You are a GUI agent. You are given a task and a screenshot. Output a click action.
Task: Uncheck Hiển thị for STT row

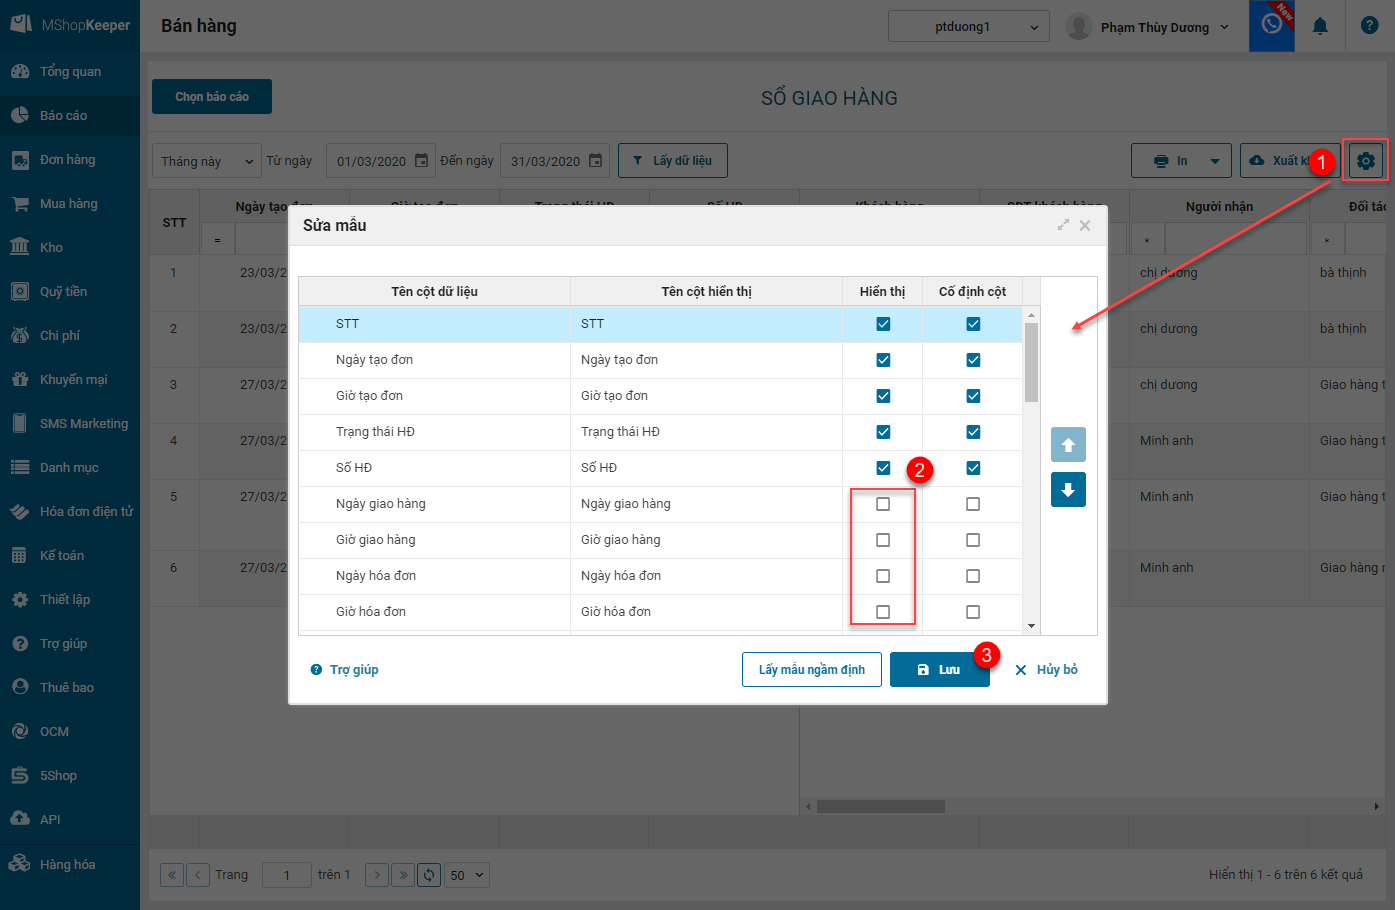click(883, 324)
